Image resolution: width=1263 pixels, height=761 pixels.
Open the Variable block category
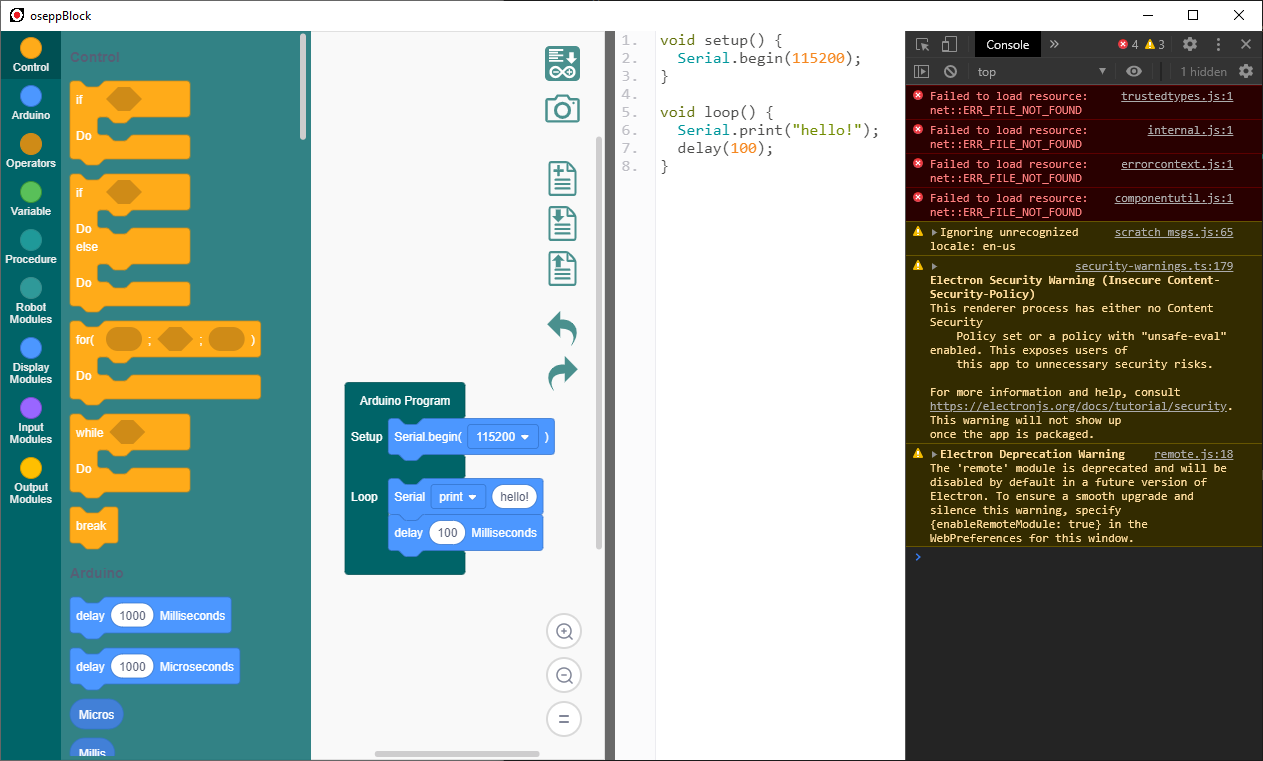pos(31,200)
